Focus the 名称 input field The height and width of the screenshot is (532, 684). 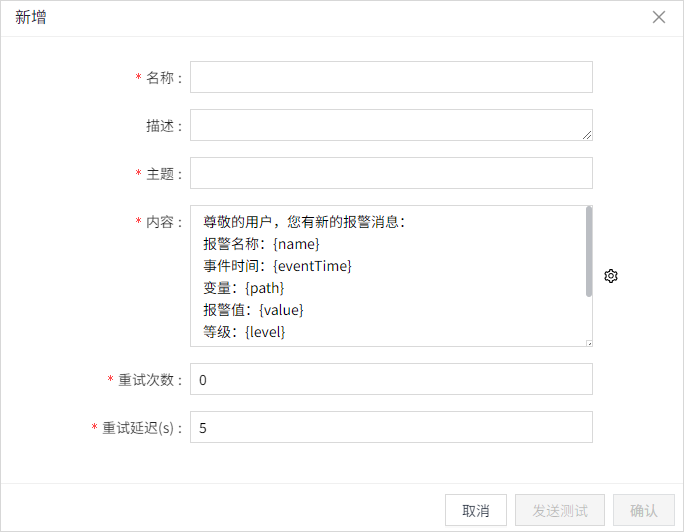pos(391,77)
